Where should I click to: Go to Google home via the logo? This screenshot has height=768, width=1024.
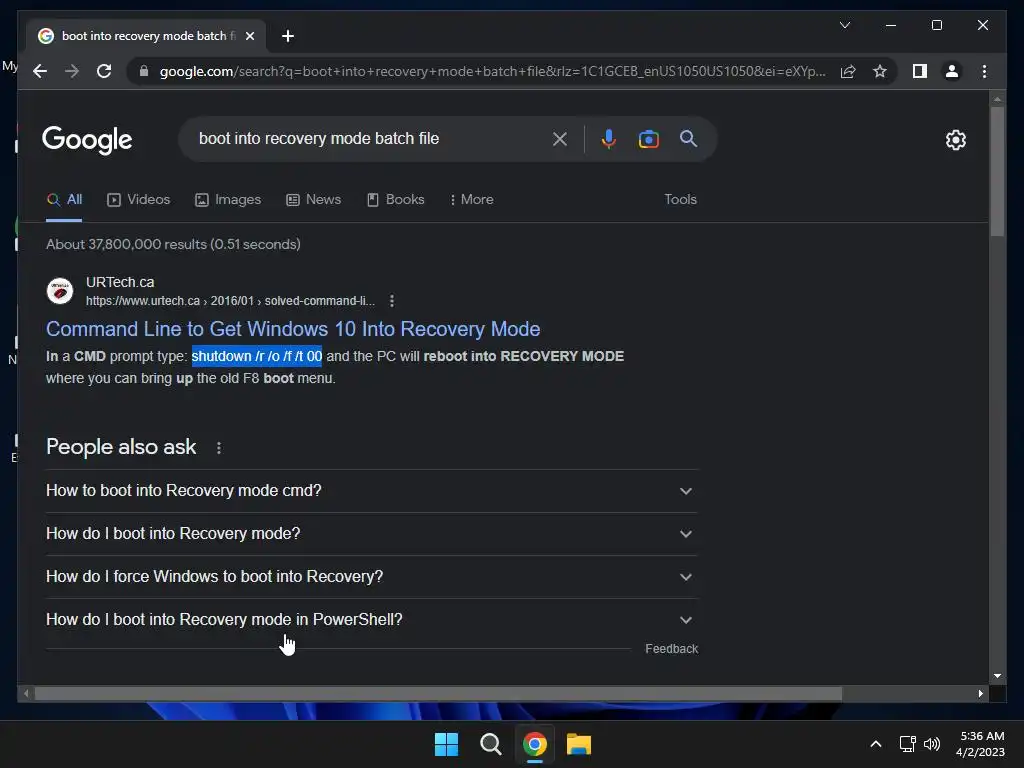87,140
